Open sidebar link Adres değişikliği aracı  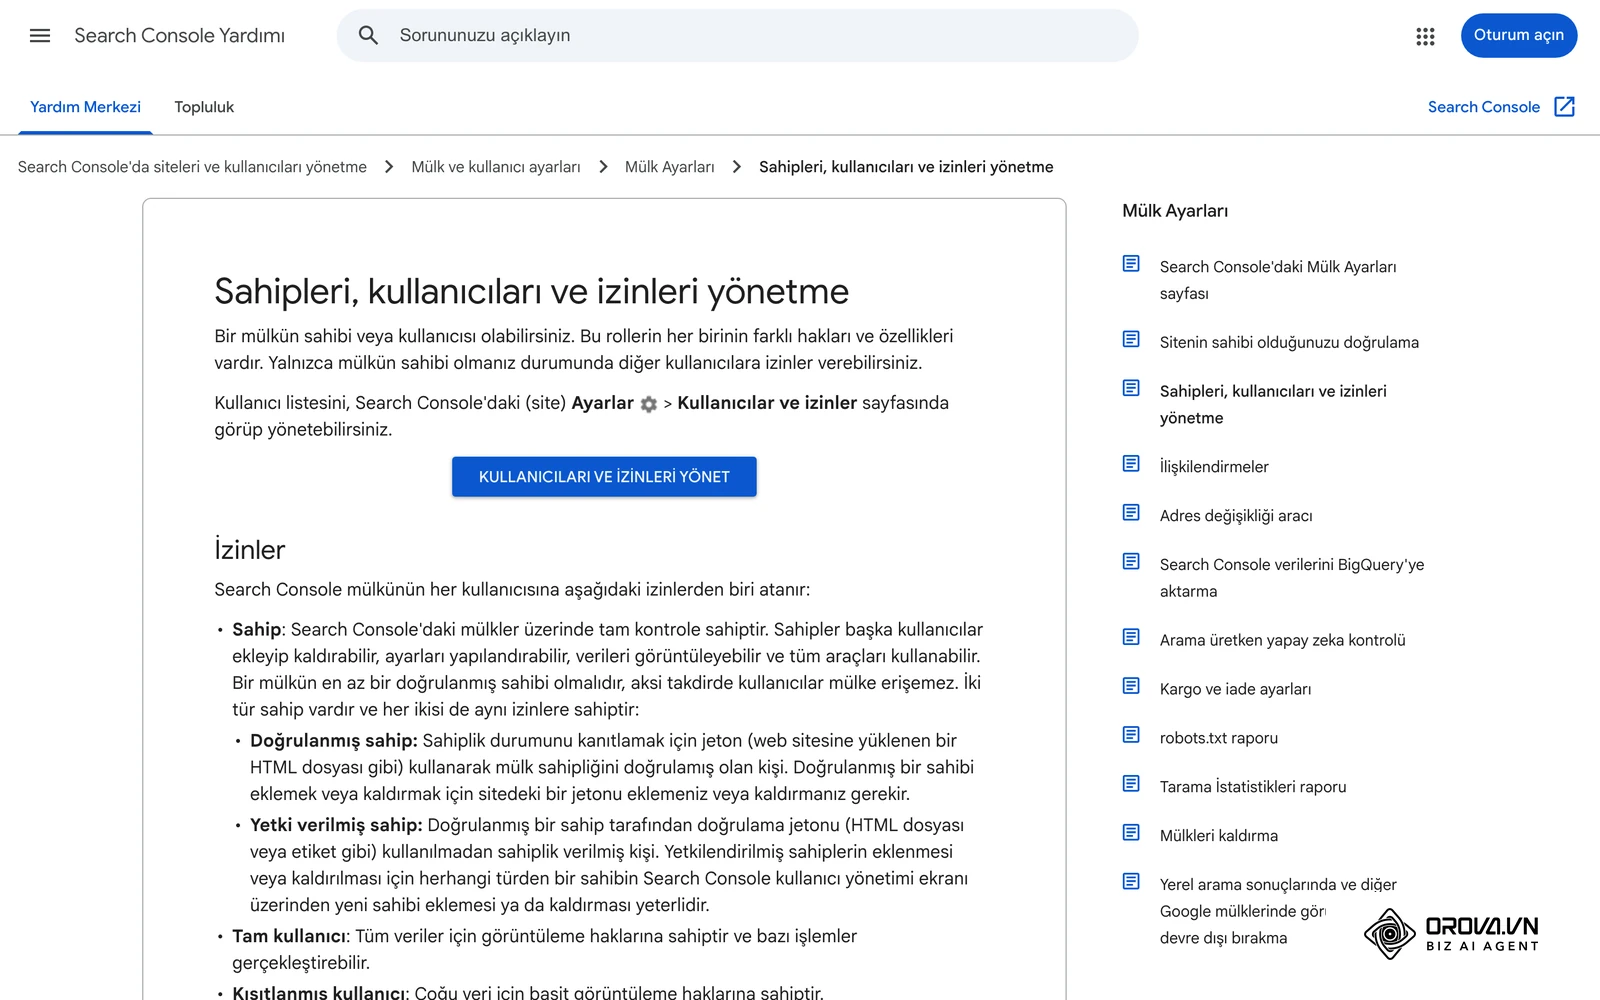[1236, 515]
